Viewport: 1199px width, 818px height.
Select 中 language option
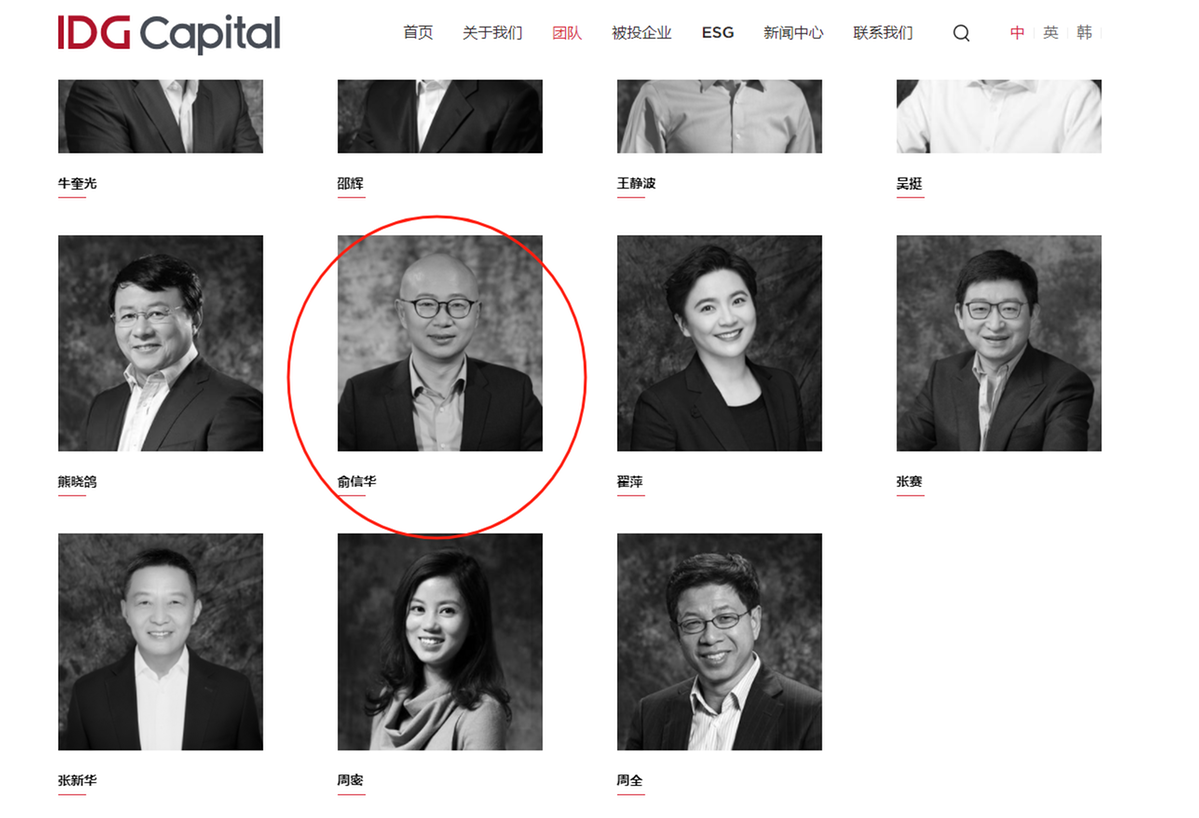[1017, 32]
